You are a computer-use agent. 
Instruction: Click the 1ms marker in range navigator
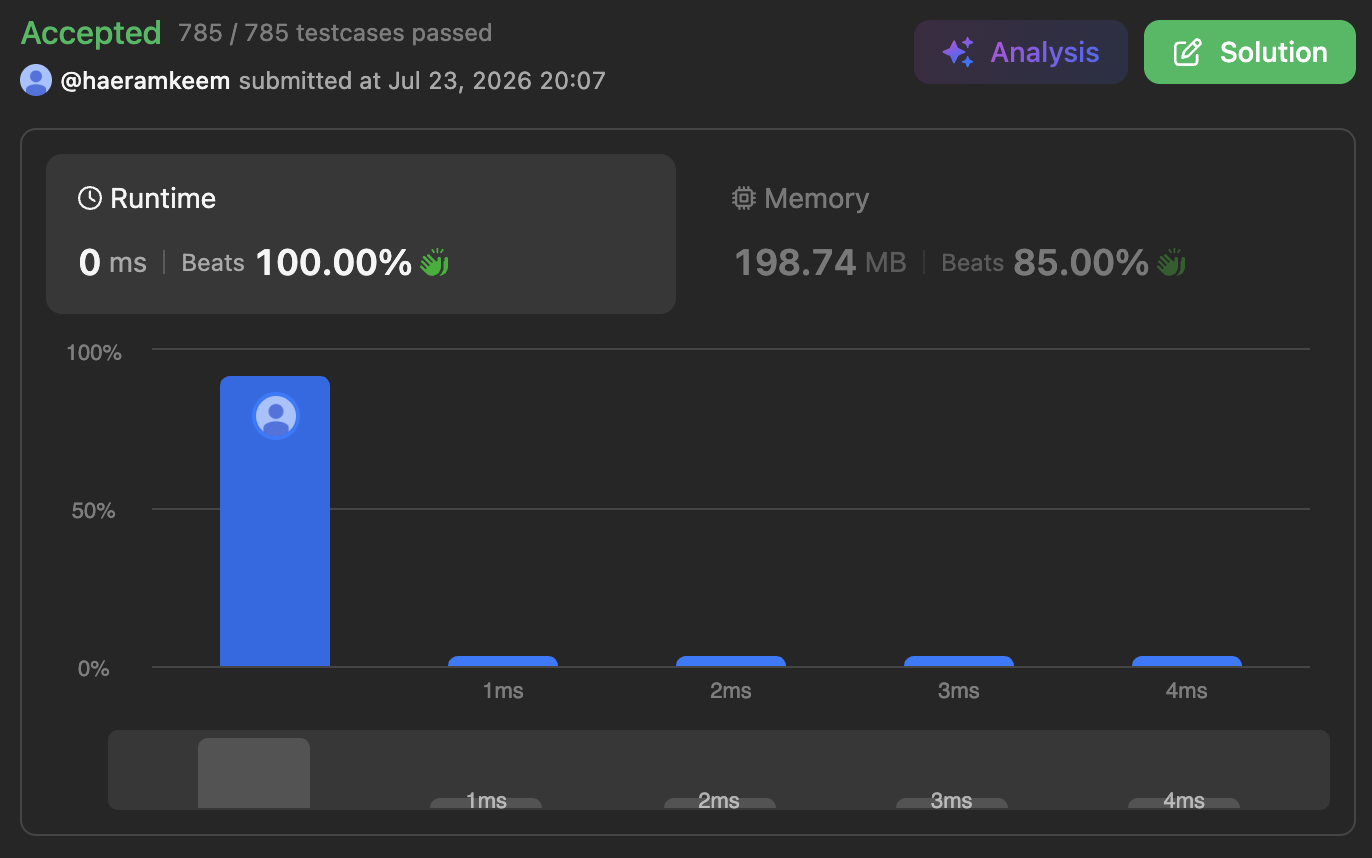click(486, 802)
